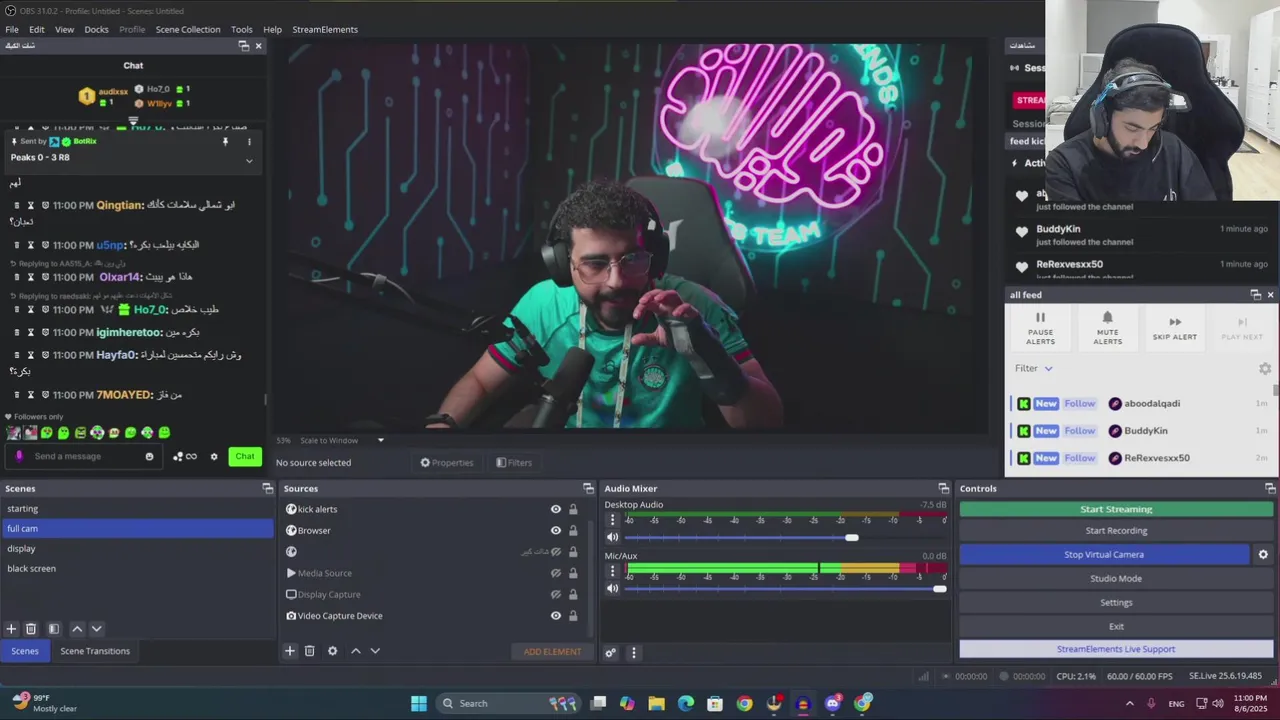Open audio mixer three-dot menu at bottom
The width and height of the screenshot is (1280, 720).
point(633,653)
